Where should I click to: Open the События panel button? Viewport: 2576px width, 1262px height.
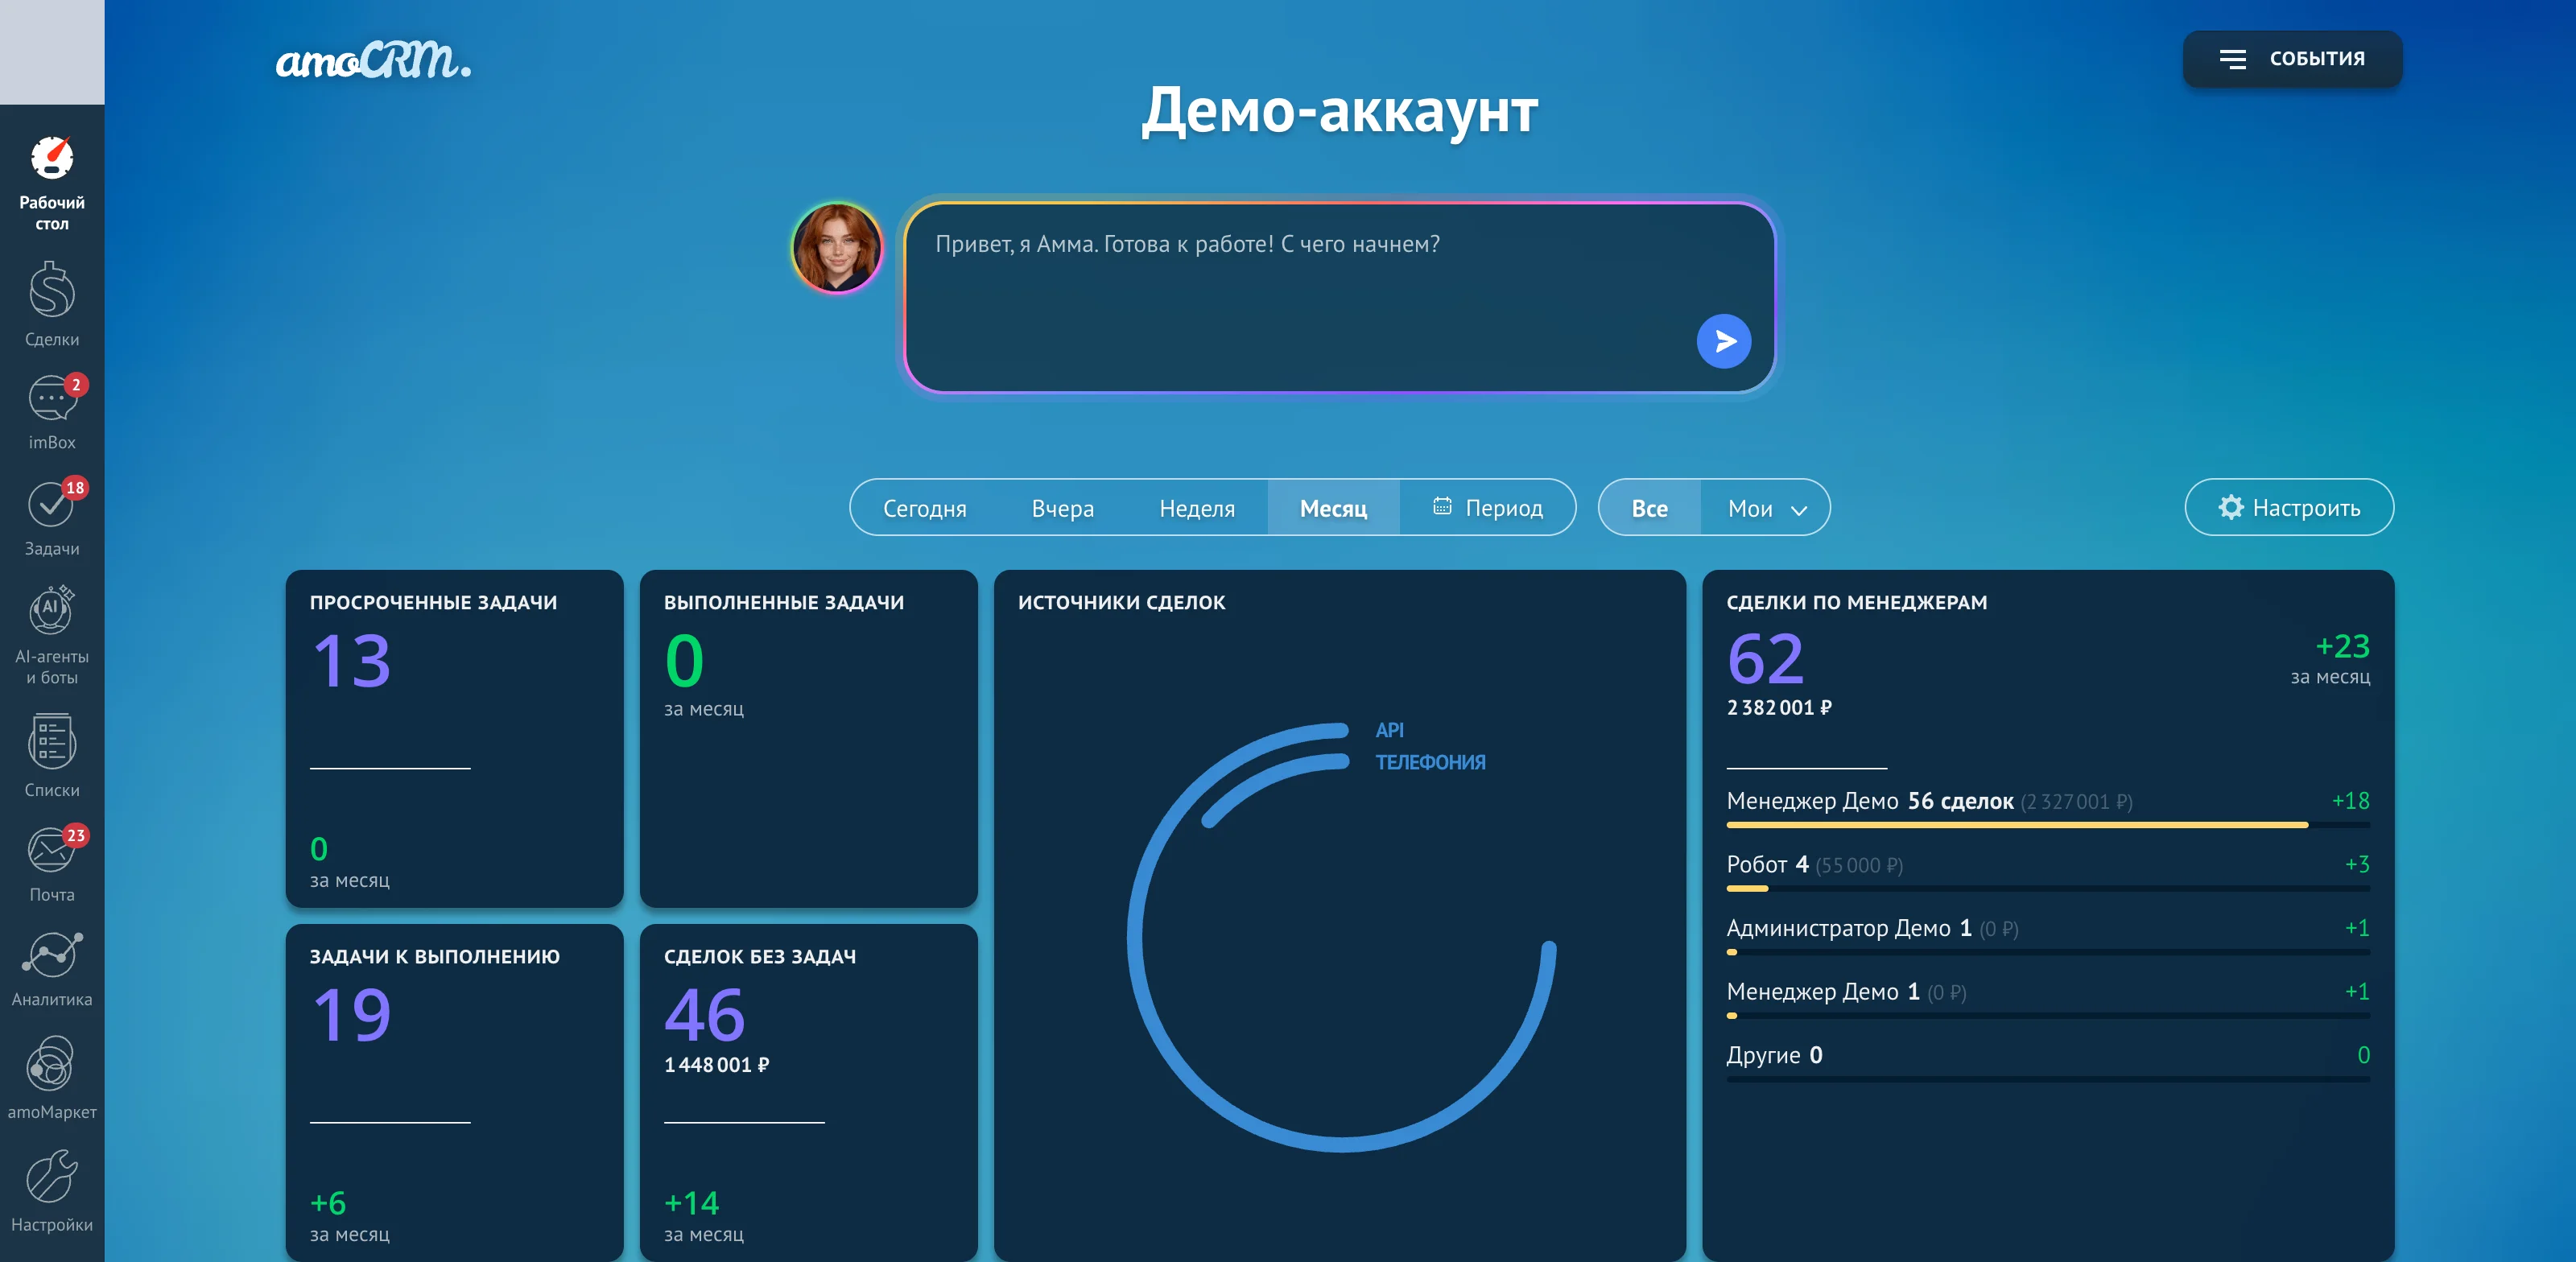click(2292, 59)
